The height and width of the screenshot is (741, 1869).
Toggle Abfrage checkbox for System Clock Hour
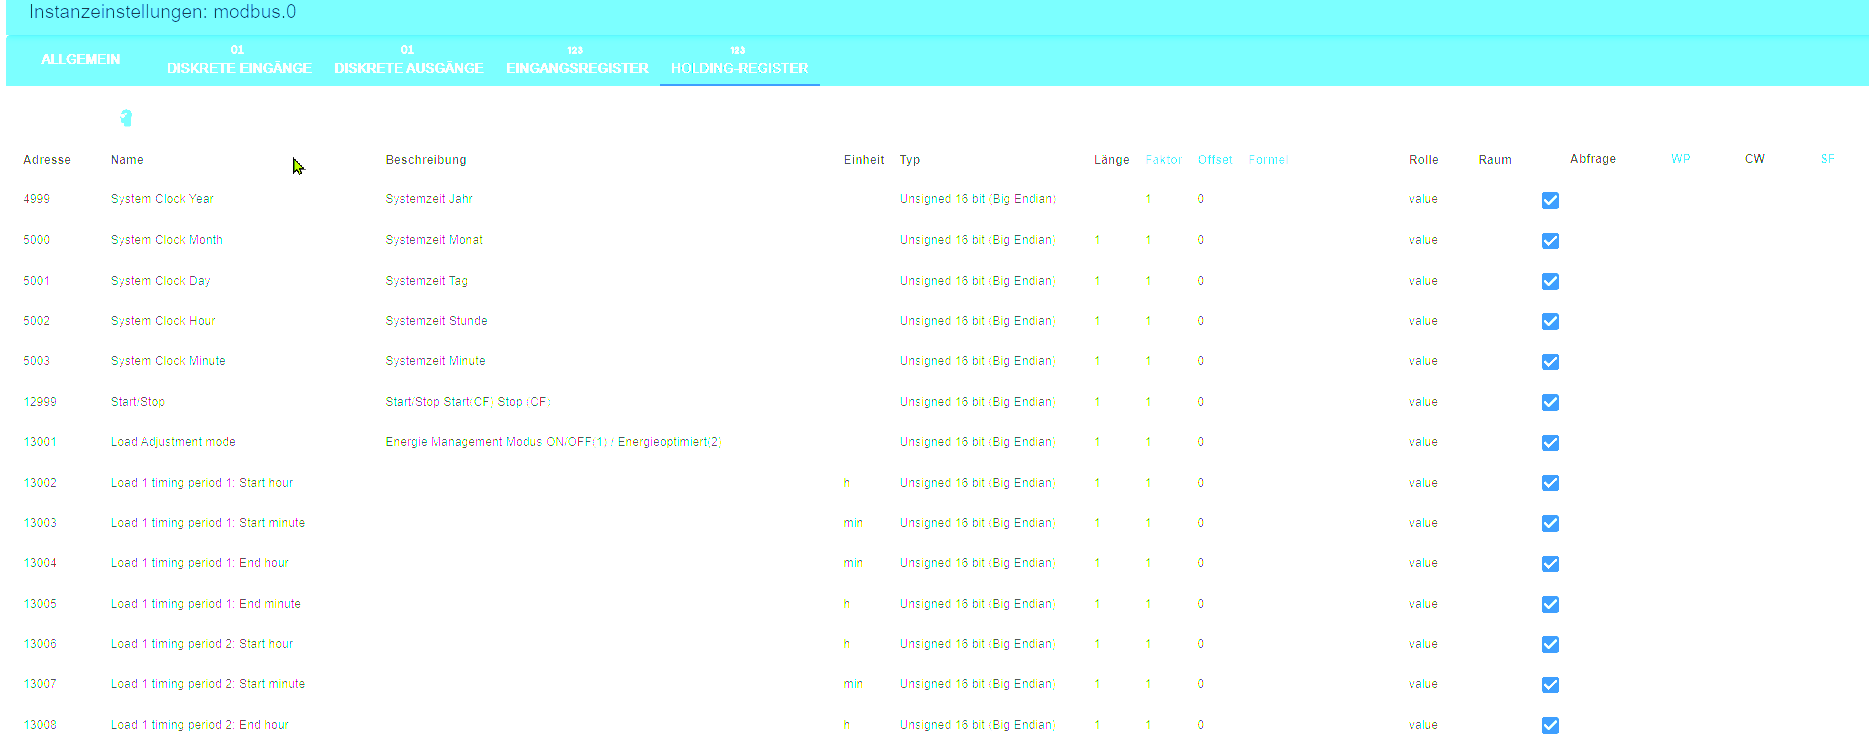coord(1550,321)
